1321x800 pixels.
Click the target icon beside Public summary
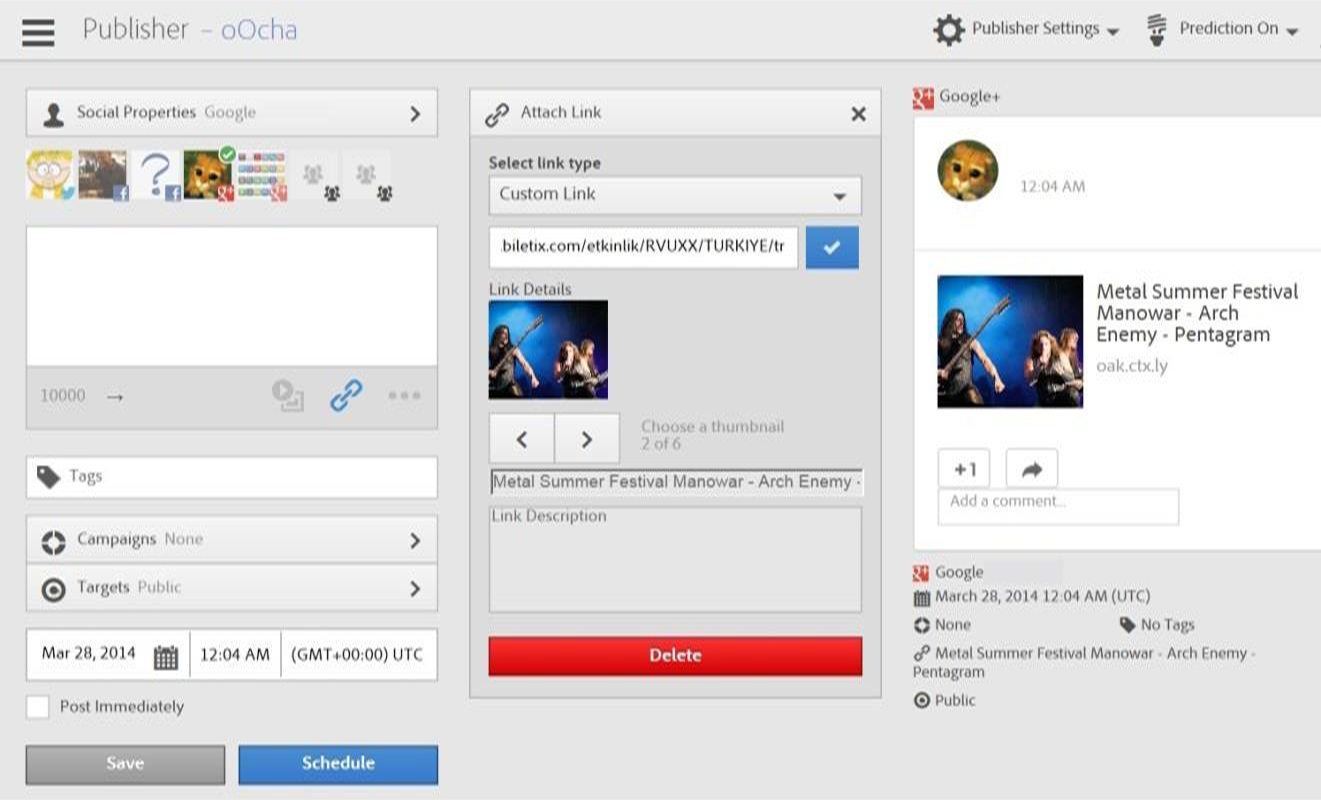922,701
